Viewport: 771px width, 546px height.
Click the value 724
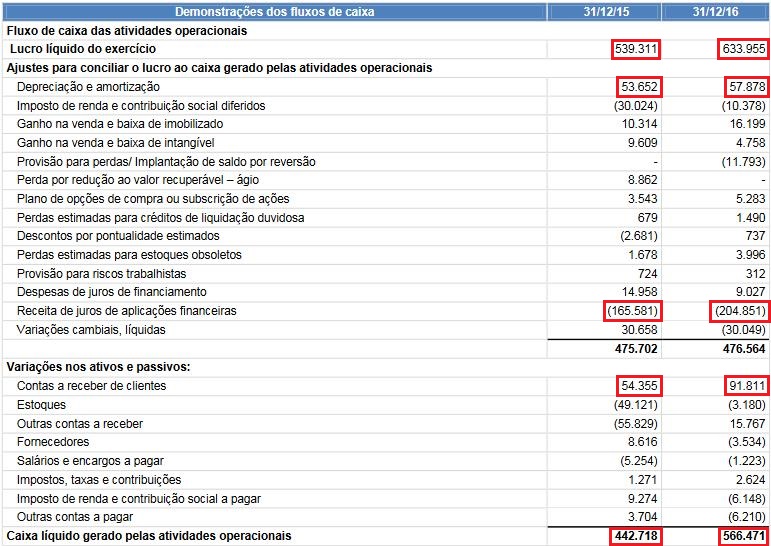click(648, 274)
